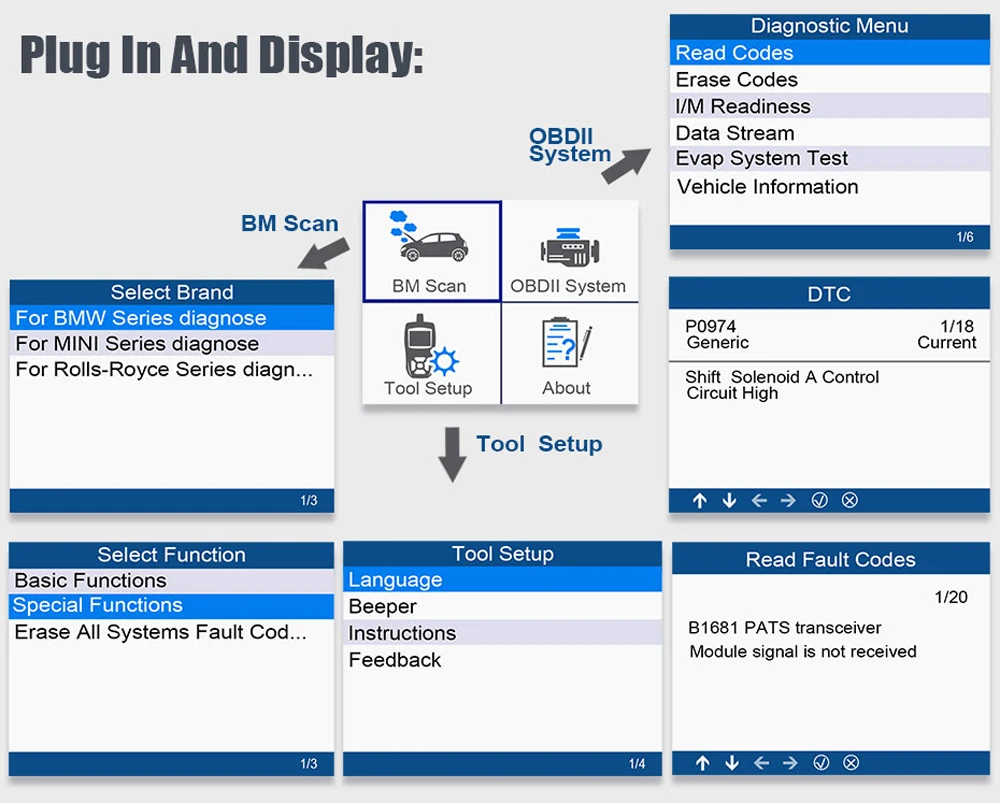
Task: Click right arrow in DTC screen
Action: 788,501
